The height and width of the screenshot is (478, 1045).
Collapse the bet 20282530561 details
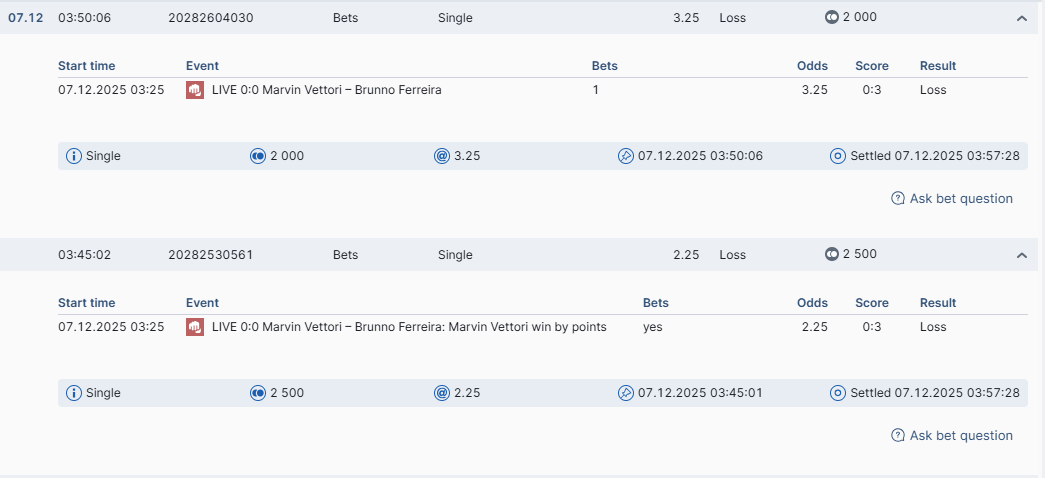(x=1021, y=255)
